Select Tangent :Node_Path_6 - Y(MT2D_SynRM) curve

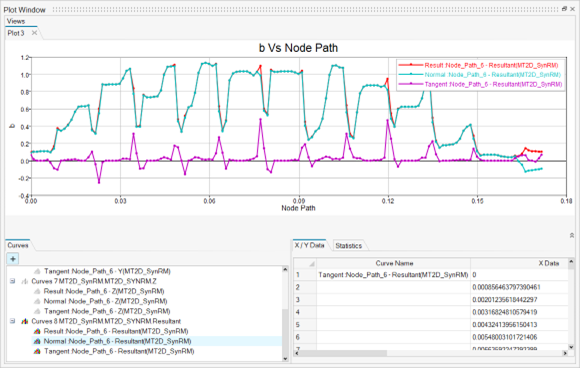tap(107, 271)
